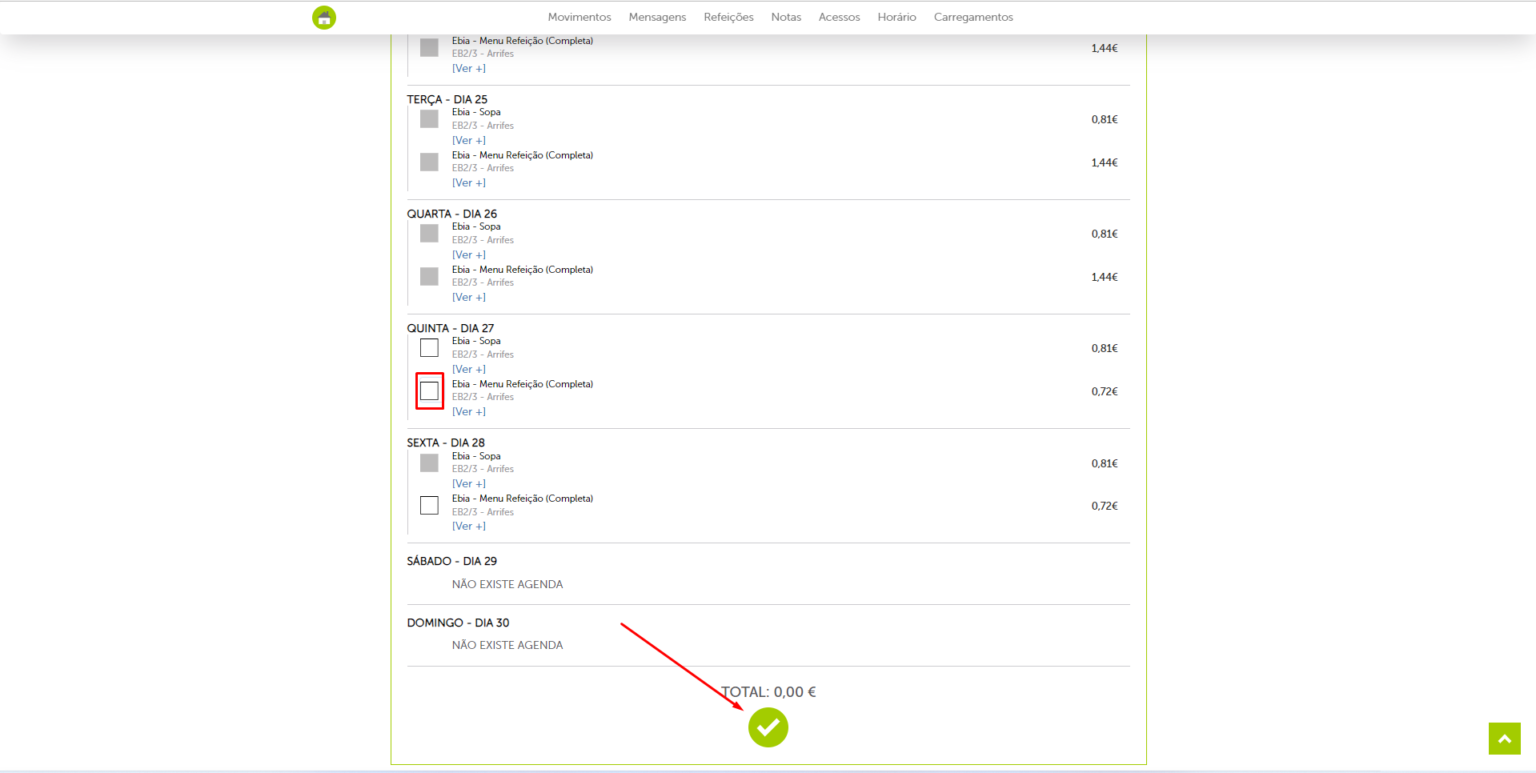Confirm the order with the green checkmark button
The image size is (1536, 773).
pyautogui.click(x=768, y=727)
